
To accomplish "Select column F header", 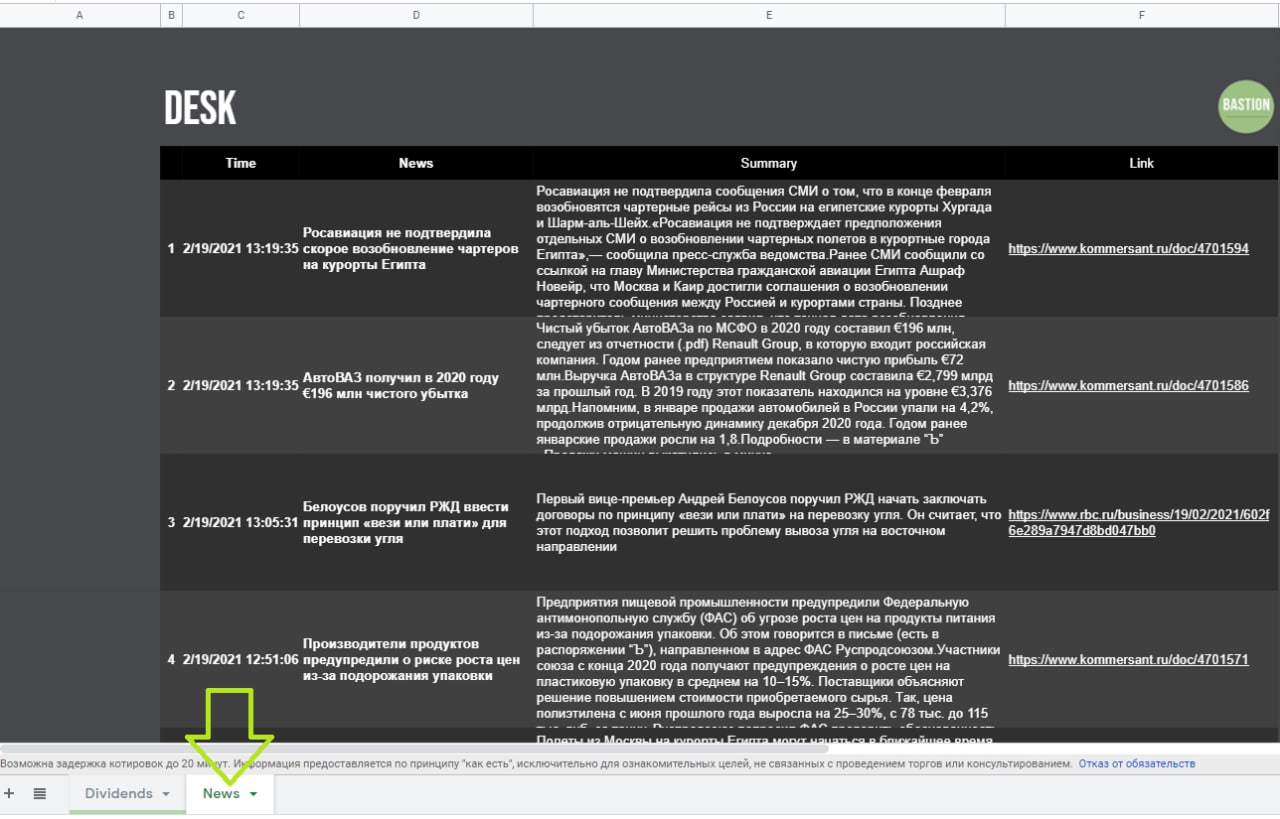I will pos(1142,15).
